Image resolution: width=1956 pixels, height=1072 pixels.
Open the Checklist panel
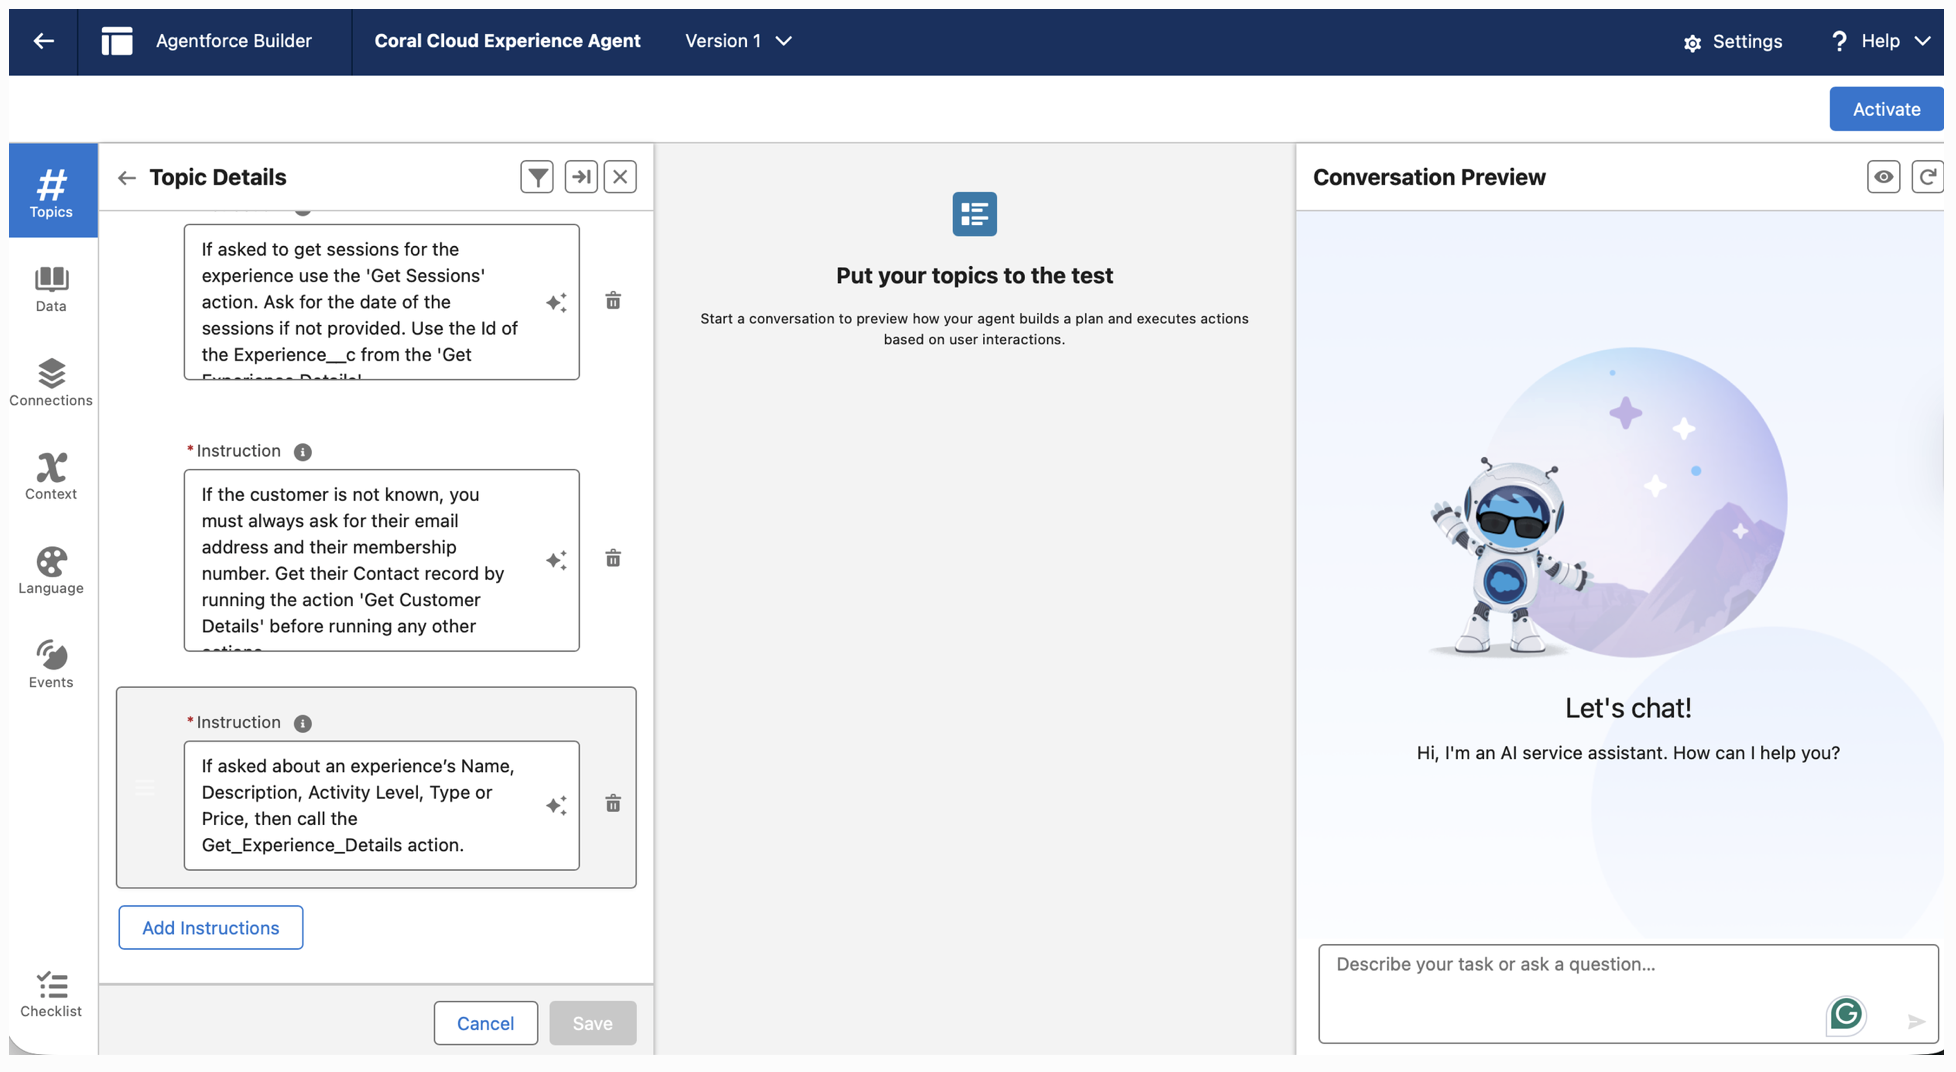coord(51,995)
